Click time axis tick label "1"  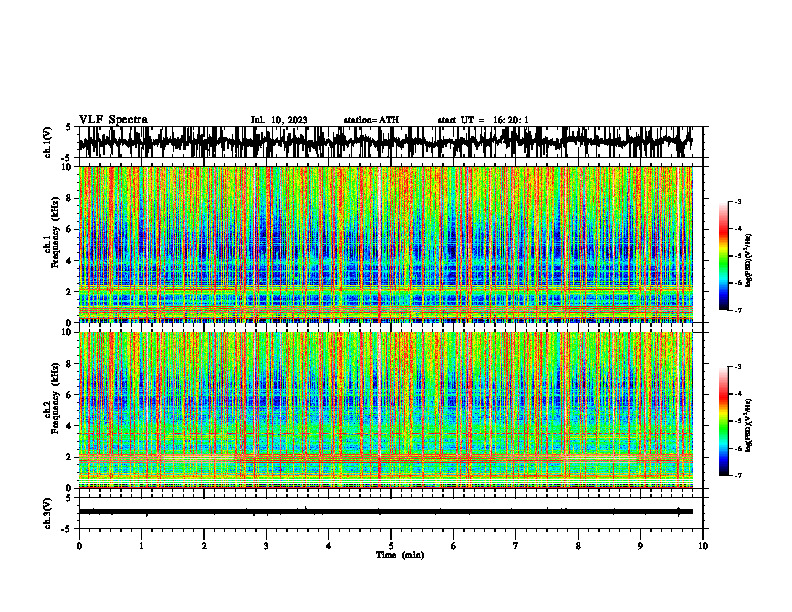pyautogui.click(x=141, y=546)
